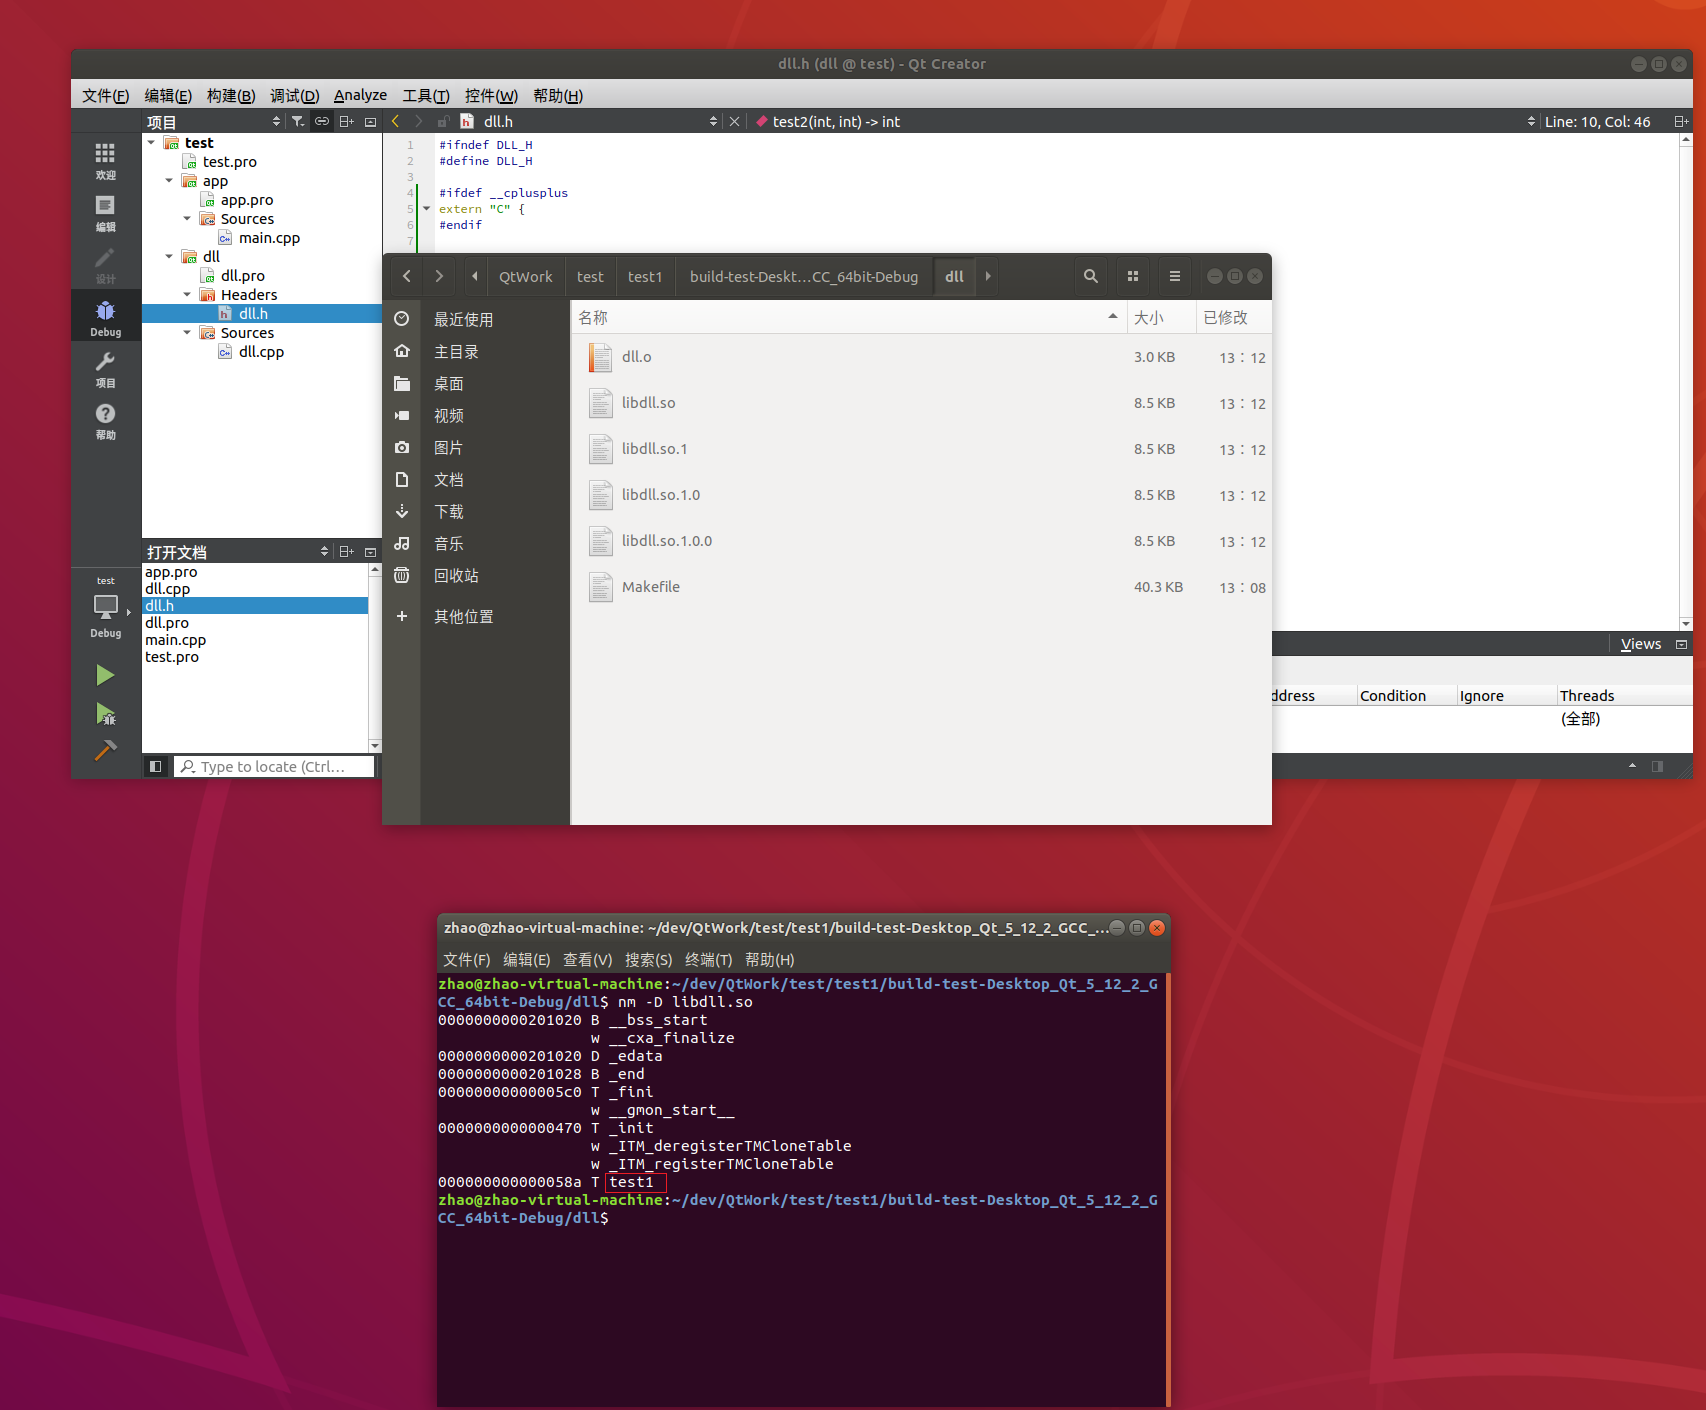Click the QtWork path segment in file manager
The width and height of the screenshot is (1706, 1410).
tap(526, 276)
